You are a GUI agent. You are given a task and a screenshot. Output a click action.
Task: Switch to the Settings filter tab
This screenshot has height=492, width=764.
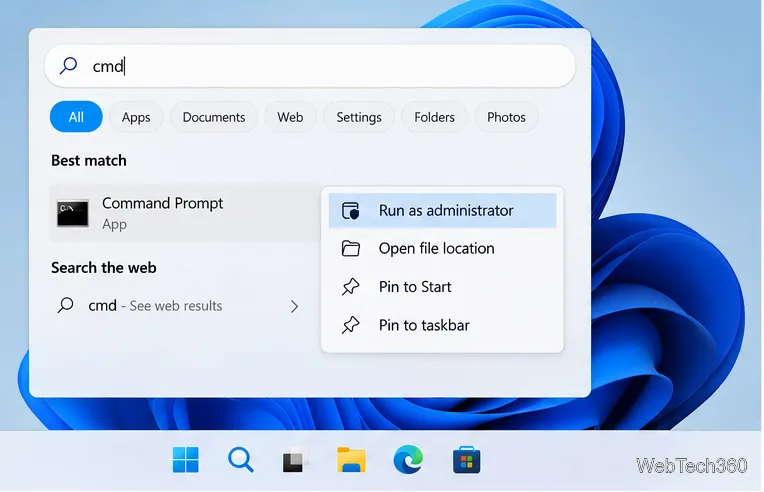coord(359,117)
